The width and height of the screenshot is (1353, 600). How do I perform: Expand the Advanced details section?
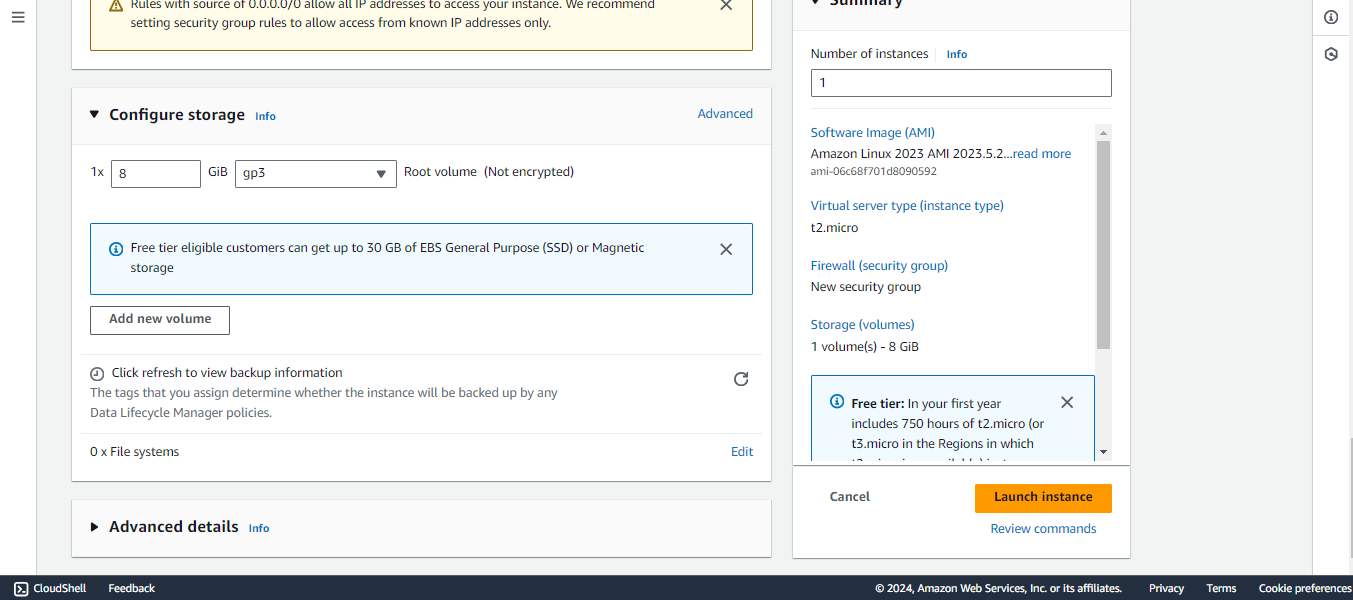point(93,527)
